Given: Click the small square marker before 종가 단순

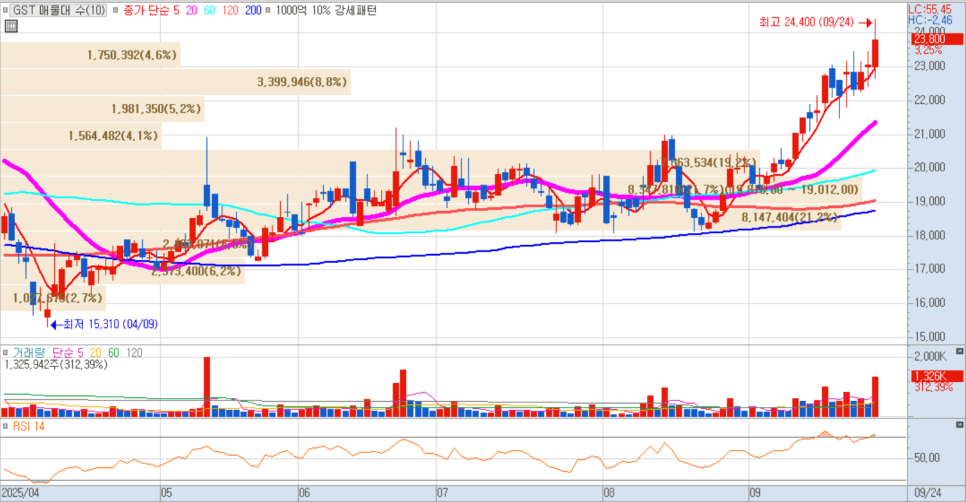Looking at the screenshot, I should coord(115,10).
